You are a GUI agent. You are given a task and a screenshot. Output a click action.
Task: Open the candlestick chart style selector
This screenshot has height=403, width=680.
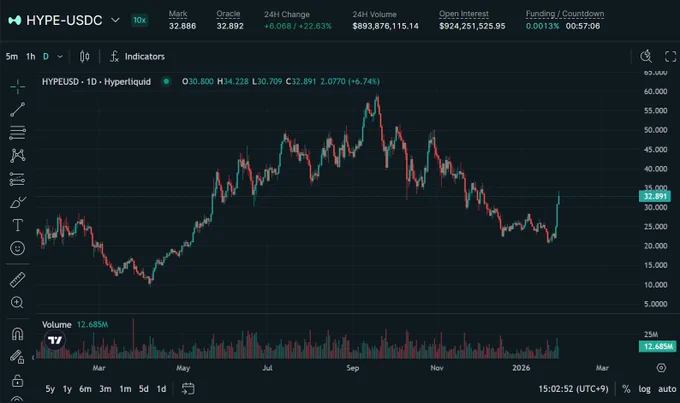pos(85,56)
